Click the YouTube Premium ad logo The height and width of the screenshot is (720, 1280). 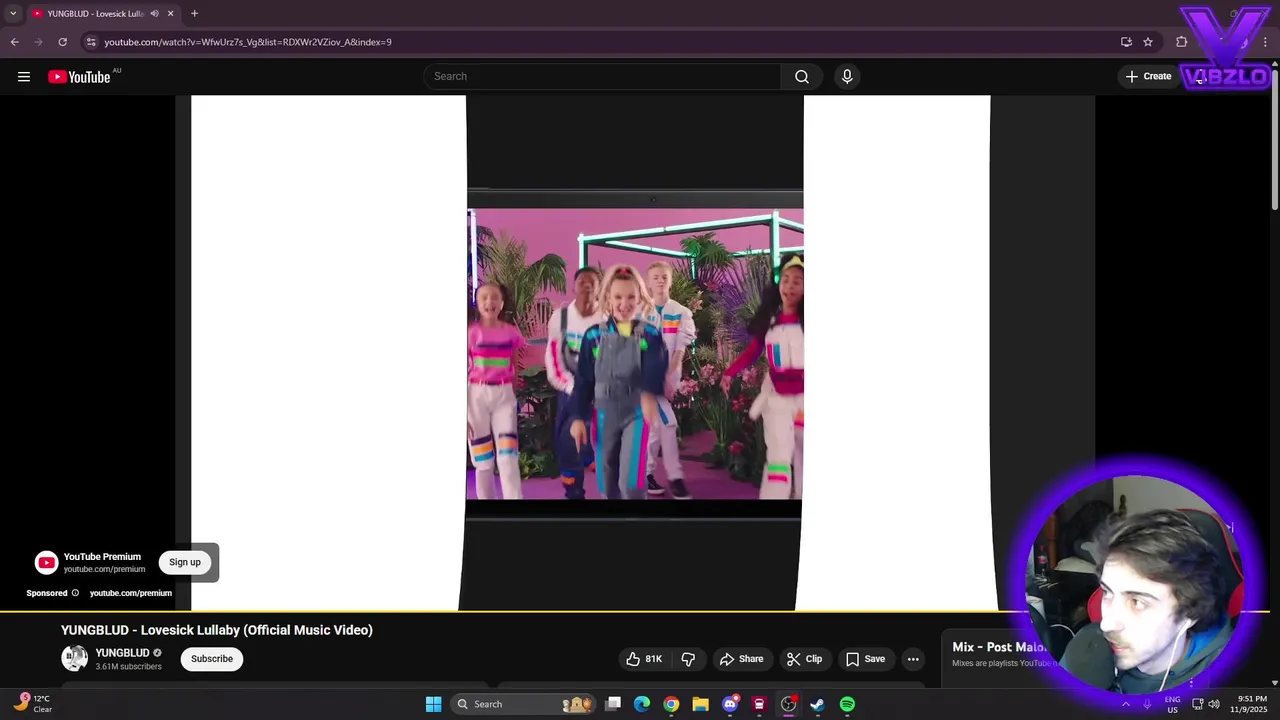46,562
